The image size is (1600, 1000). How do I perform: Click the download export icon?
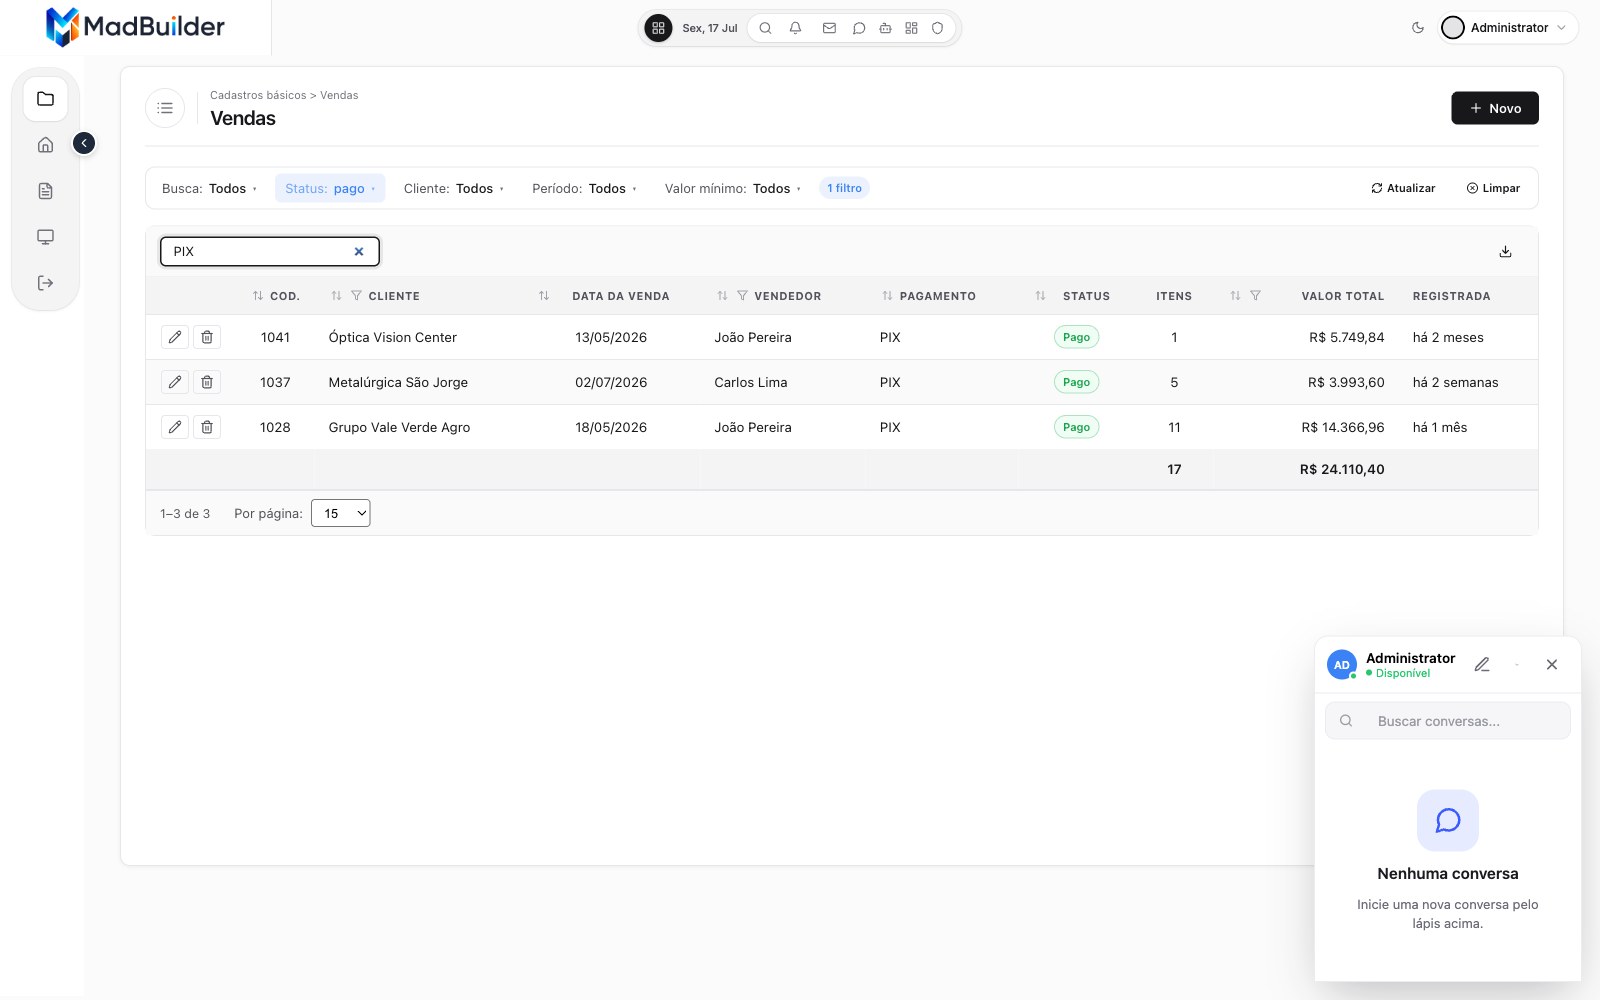pos(1505,251)
